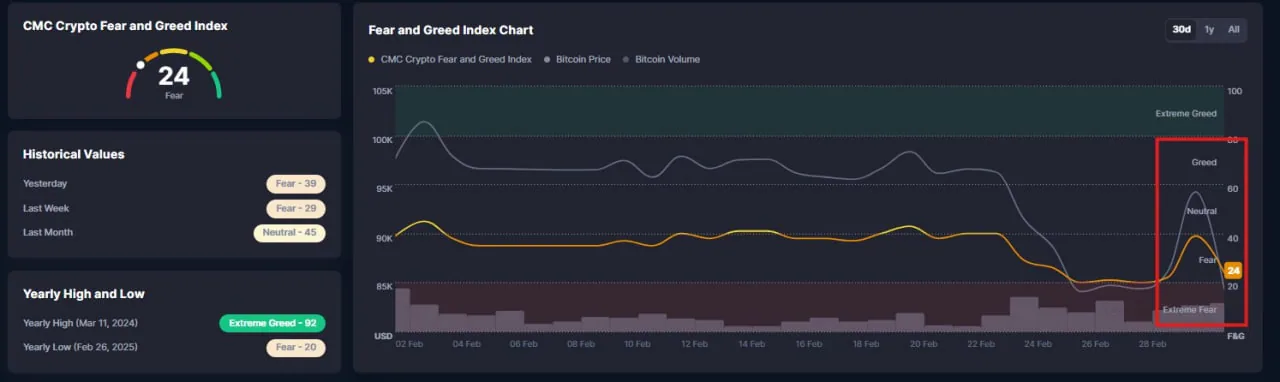Click the dark dot beside Bitcoin Volume
1280x382 pixels.
626,60
